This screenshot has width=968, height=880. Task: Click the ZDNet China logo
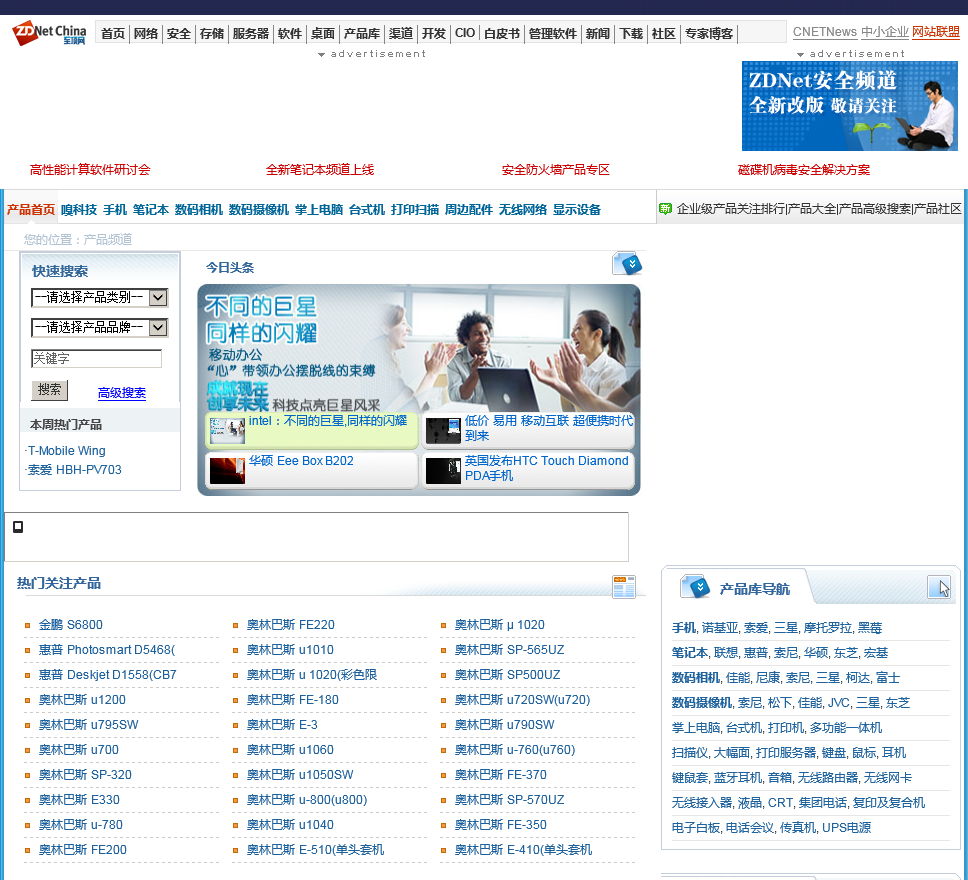[x=49, y=33]
